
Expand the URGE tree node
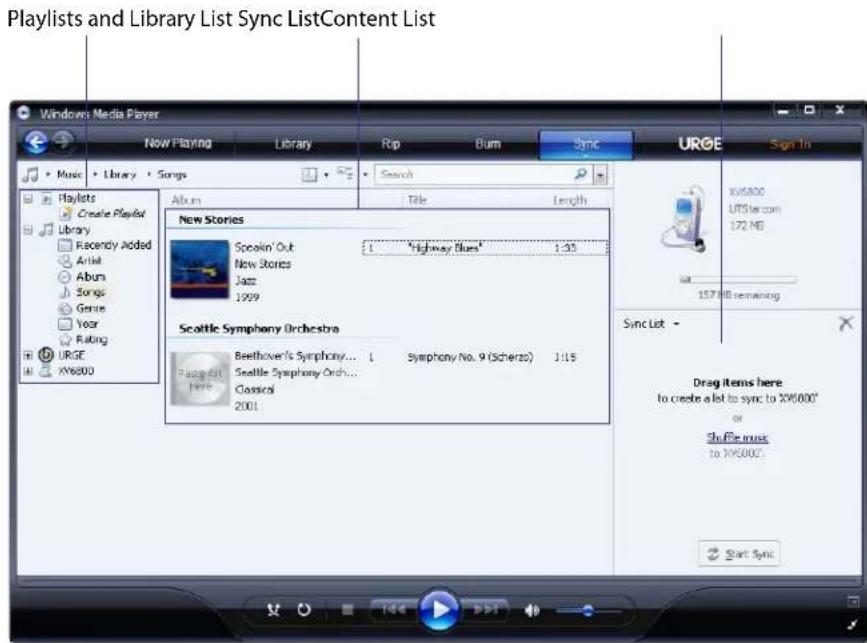point(28,356)
